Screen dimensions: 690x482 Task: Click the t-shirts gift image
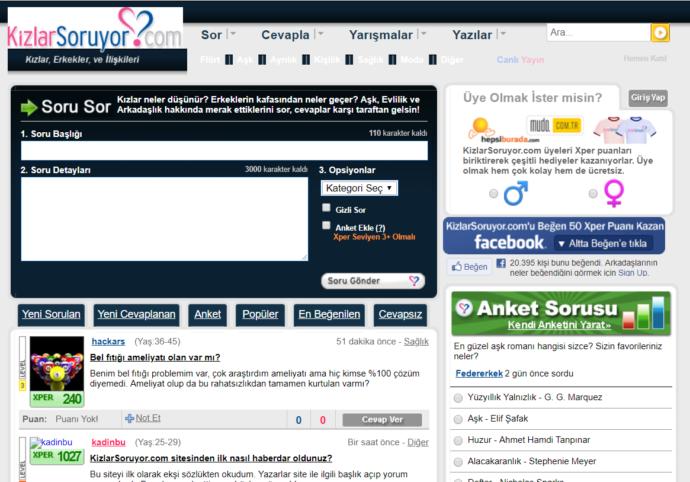pyautogui.click(x=624, y=130)
